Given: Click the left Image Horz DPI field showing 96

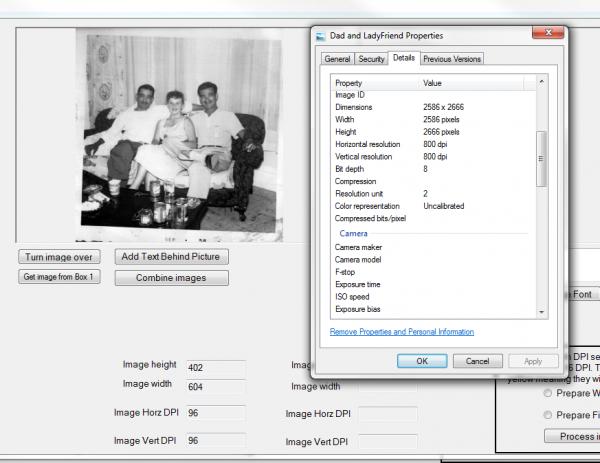Looking at the screenshot, I should (216, 413).
